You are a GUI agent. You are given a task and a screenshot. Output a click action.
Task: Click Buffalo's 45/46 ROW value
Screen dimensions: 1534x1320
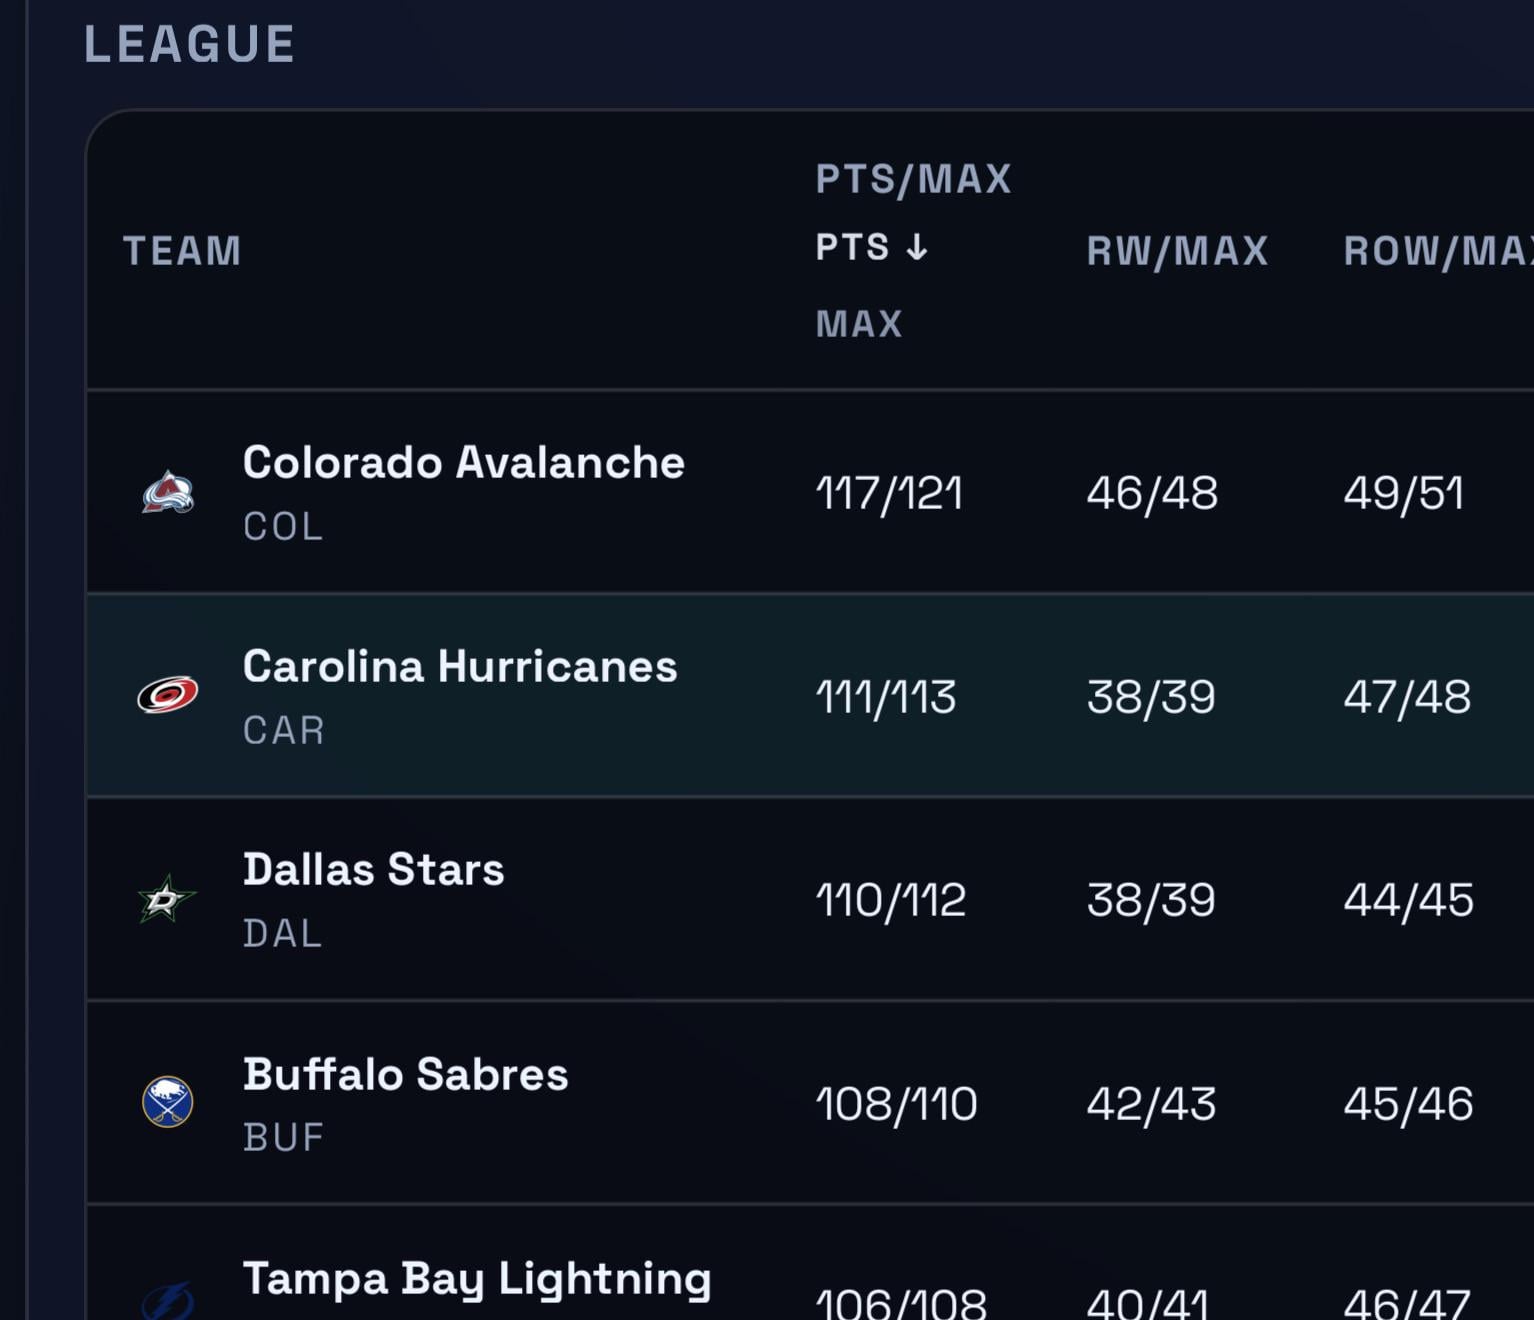click(1408, 1104)
